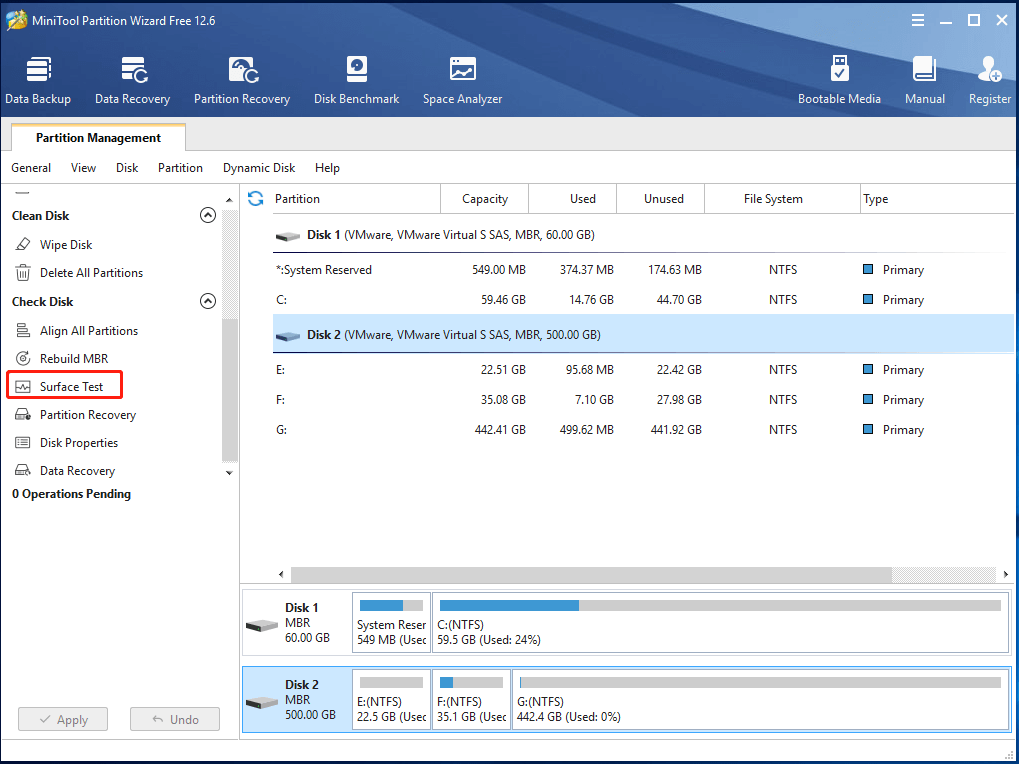Click the partition list right scroll arrow

[x=1005, y=574]
